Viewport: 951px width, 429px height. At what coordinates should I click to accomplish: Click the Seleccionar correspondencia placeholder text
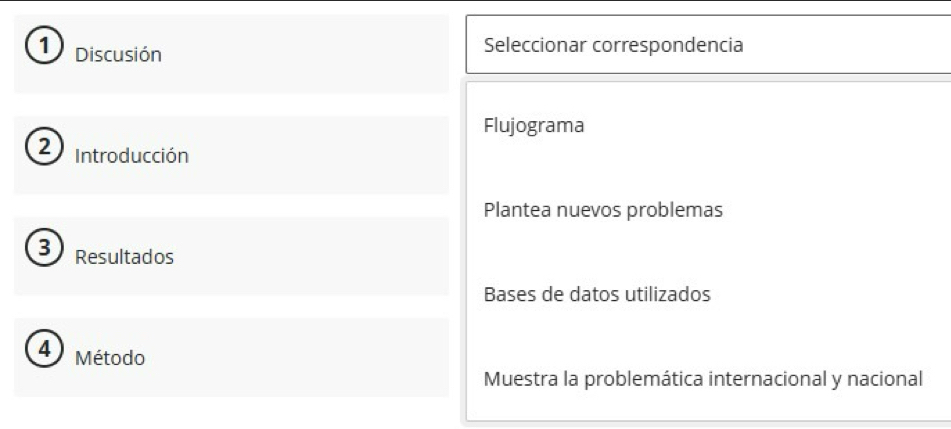point(613,45)
